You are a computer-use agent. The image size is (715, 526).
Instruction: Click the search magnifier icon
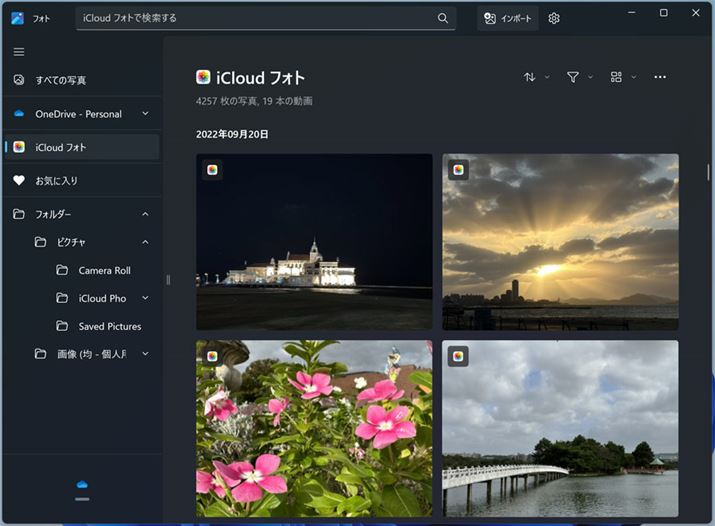(x=443, y=18)
